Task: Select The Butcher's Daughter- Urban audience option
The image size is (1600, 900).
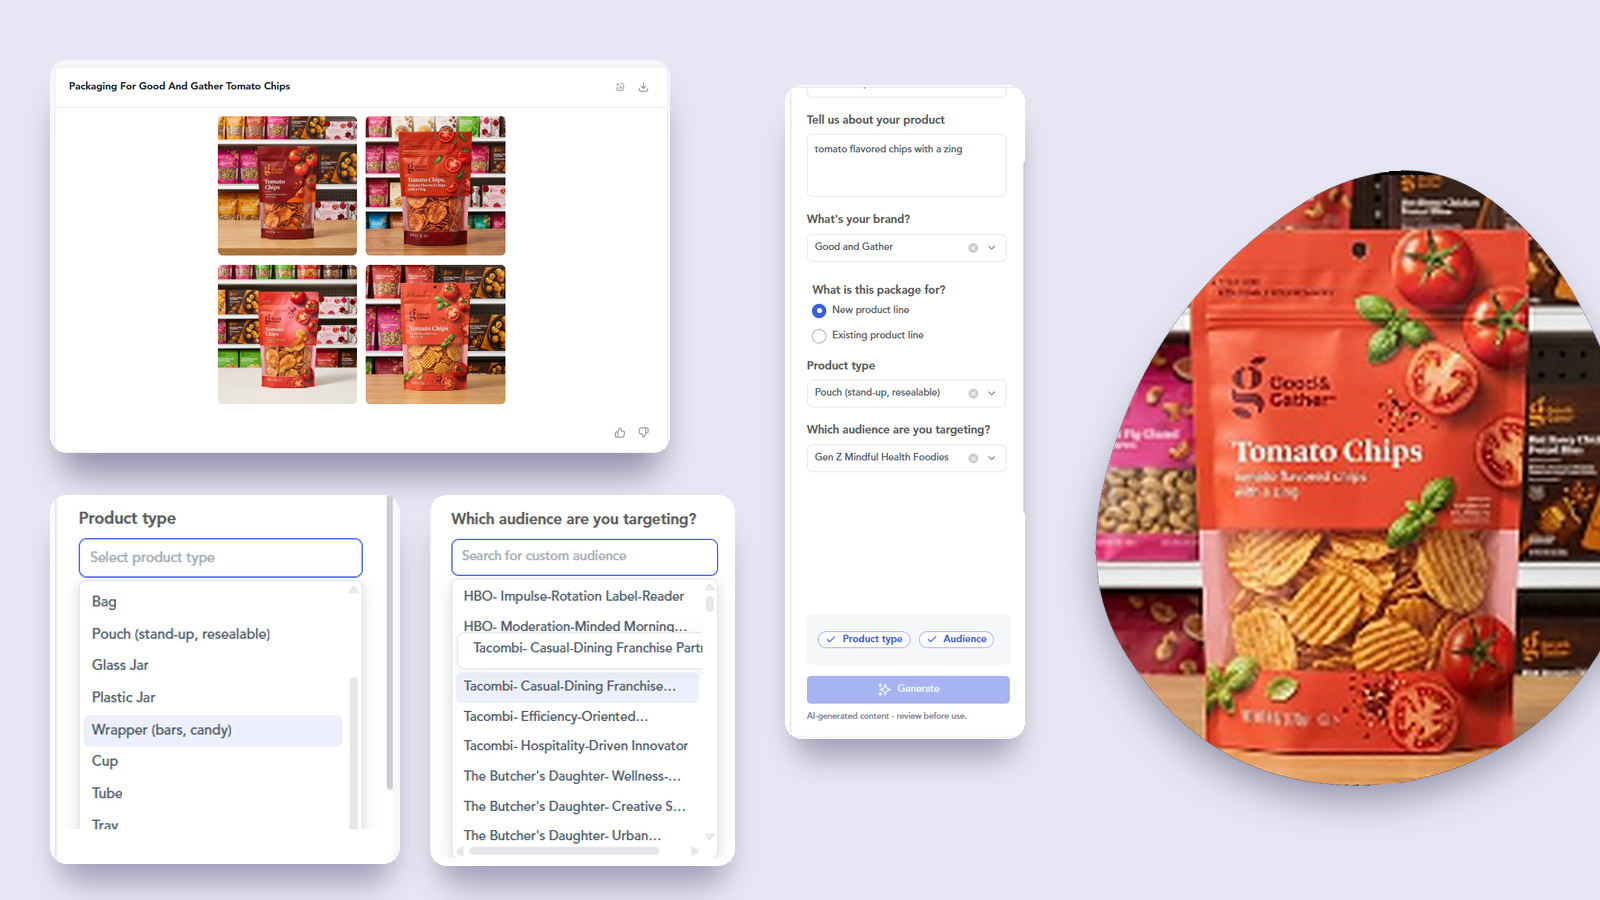Action: pos(578,836)
